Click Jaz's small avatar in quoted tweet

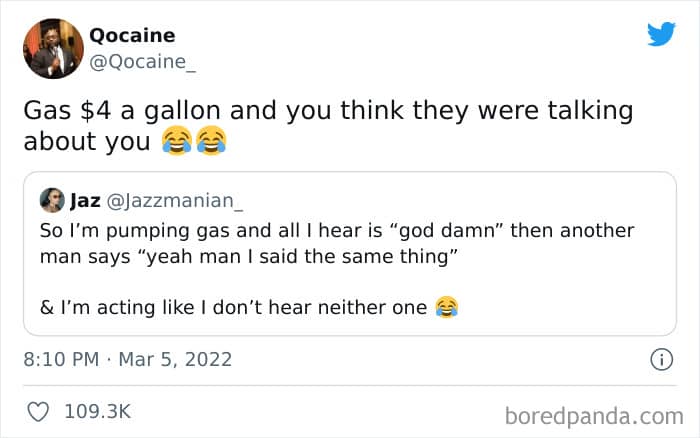[x=51, y=200]
